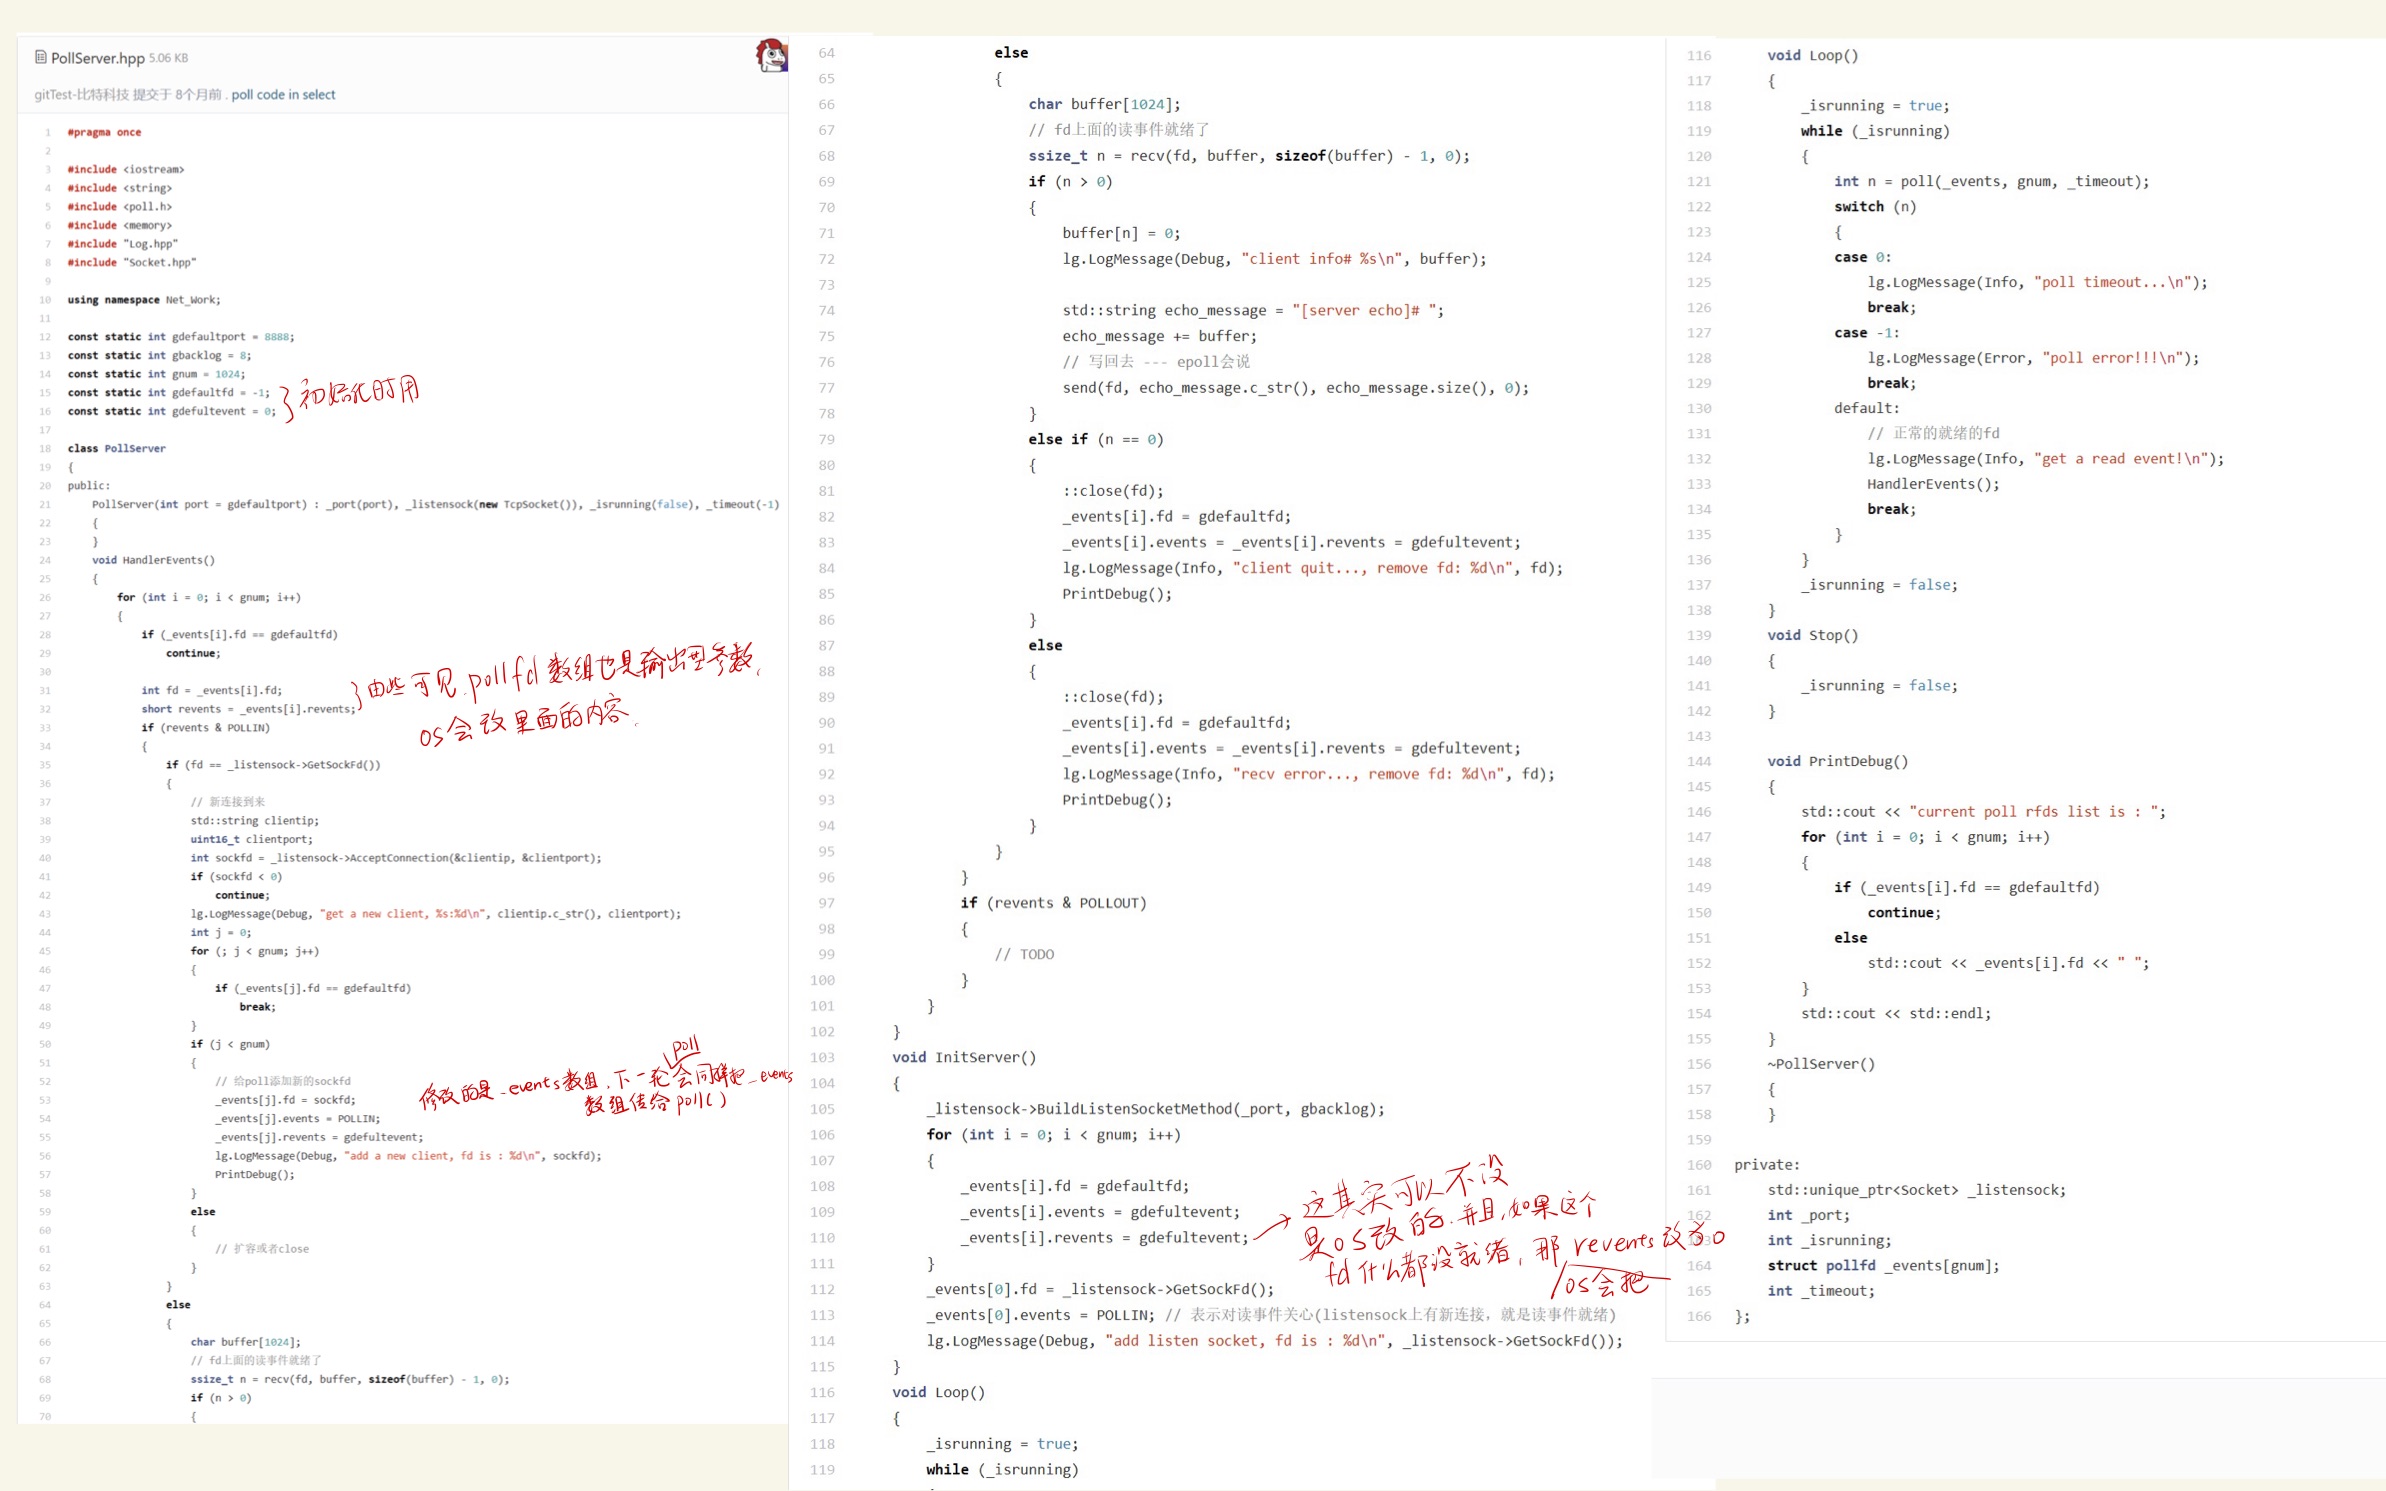
Task: Click the '#pragma once' line of code
Action: pos(104,132)
